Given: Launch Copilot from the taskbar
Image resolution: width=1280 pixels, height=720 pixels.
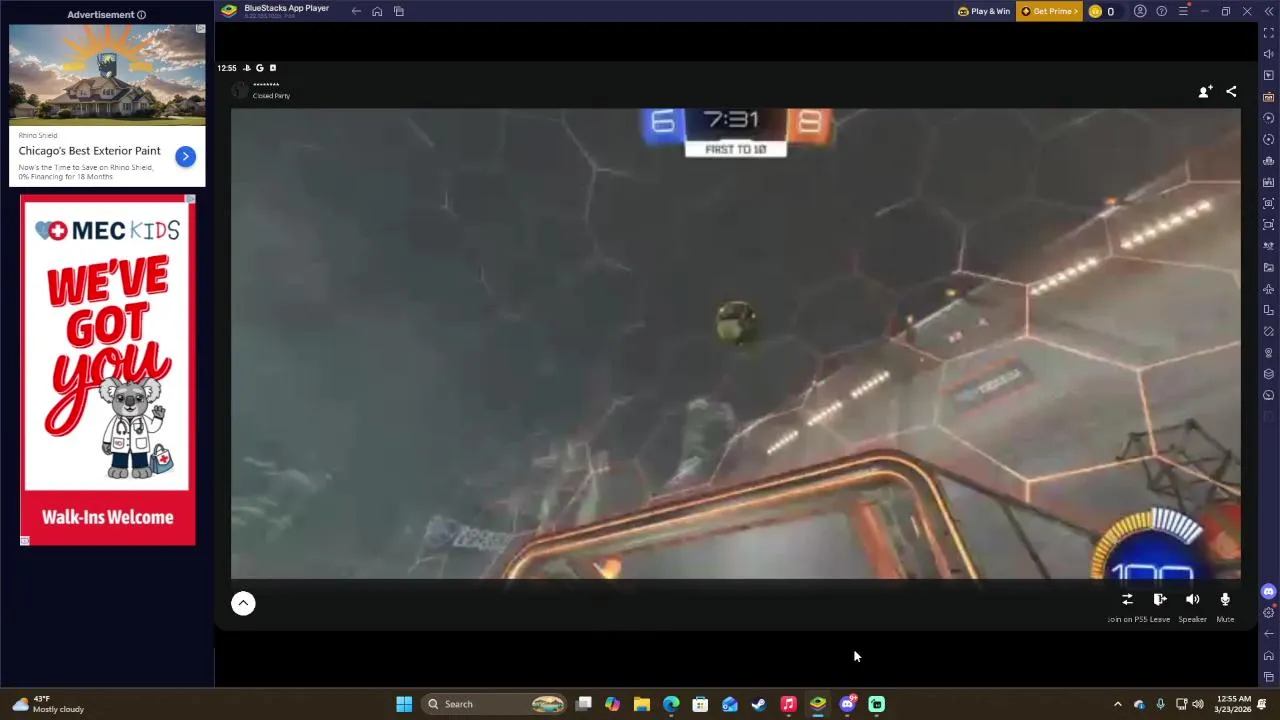Looking at the screenshot, I should click(613, 704).
